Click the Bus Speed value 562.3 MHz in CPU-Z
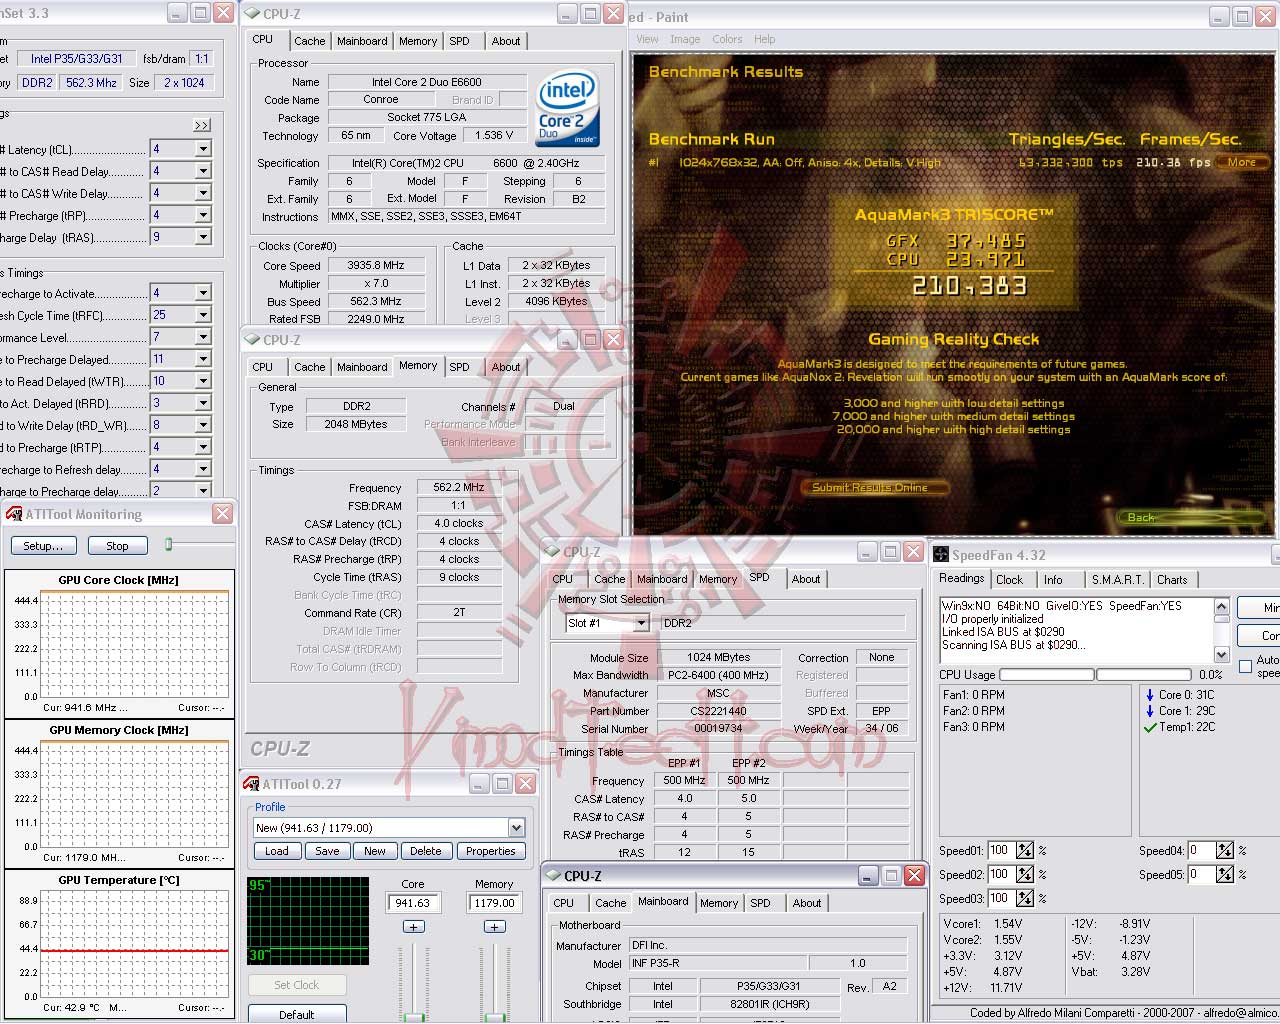Screen dimensions: 1280x1024 coord(376,301)
